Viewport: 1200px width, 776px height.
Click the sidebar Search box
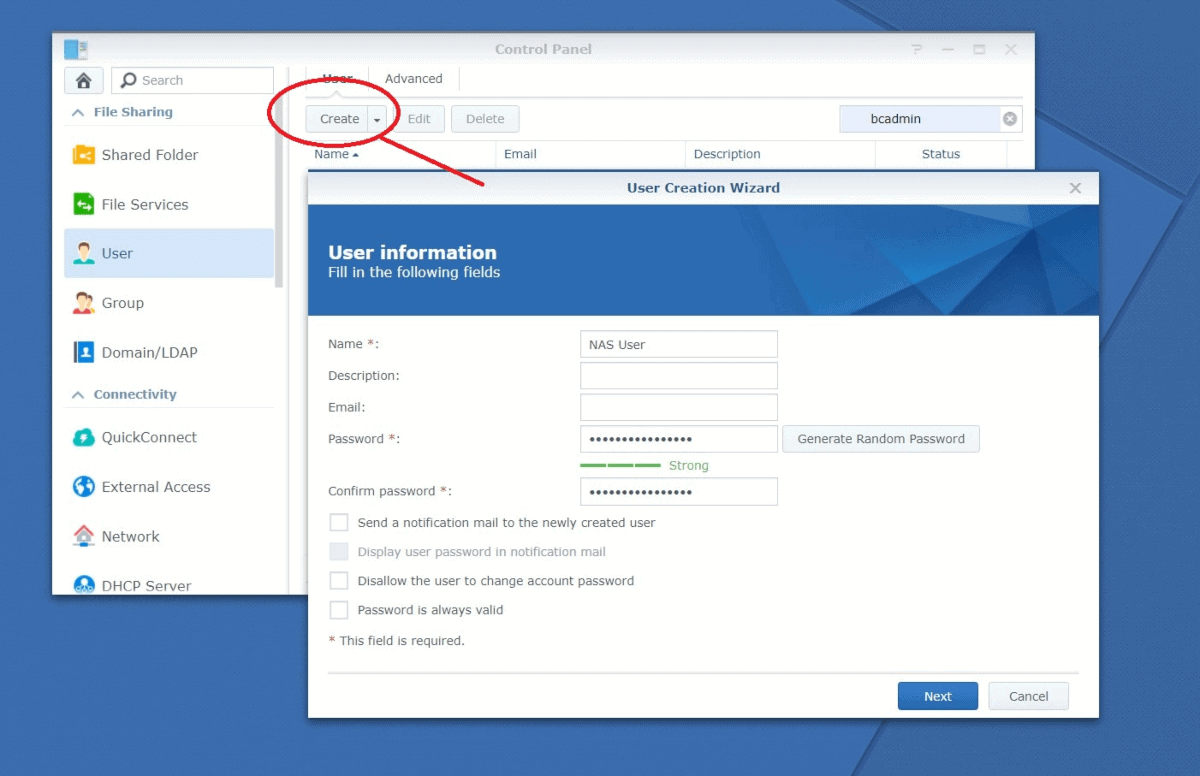coord(192,80)
